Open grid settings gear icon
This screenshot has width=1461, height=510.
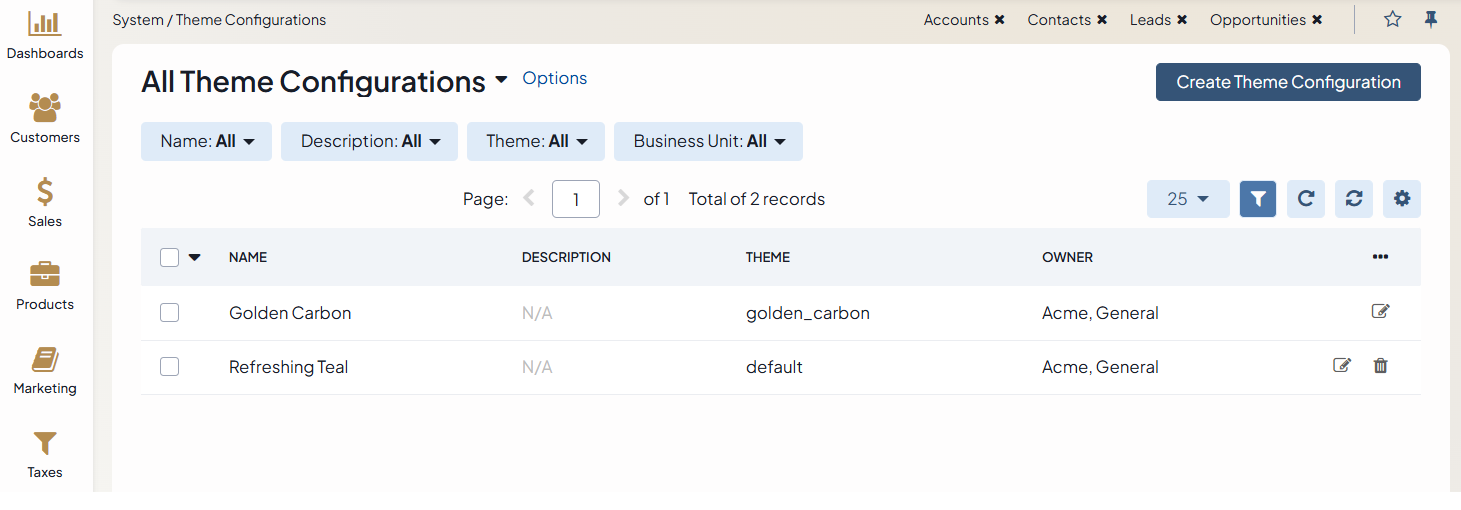click(x=1401, y=199)
